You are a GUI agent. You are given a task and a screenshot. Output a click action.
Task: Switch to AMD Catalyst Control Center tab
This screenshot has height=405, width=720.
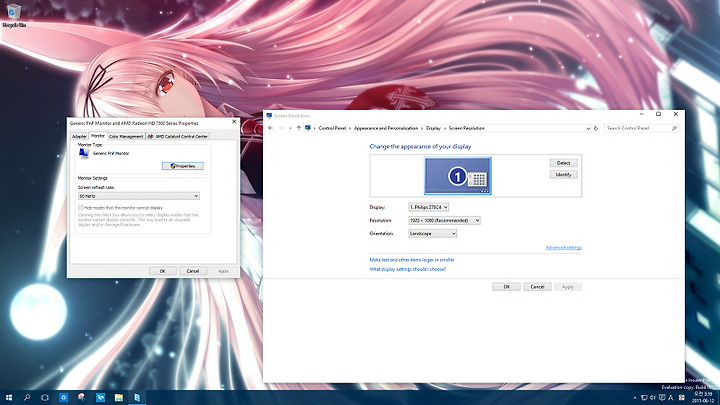click(178, 136)
